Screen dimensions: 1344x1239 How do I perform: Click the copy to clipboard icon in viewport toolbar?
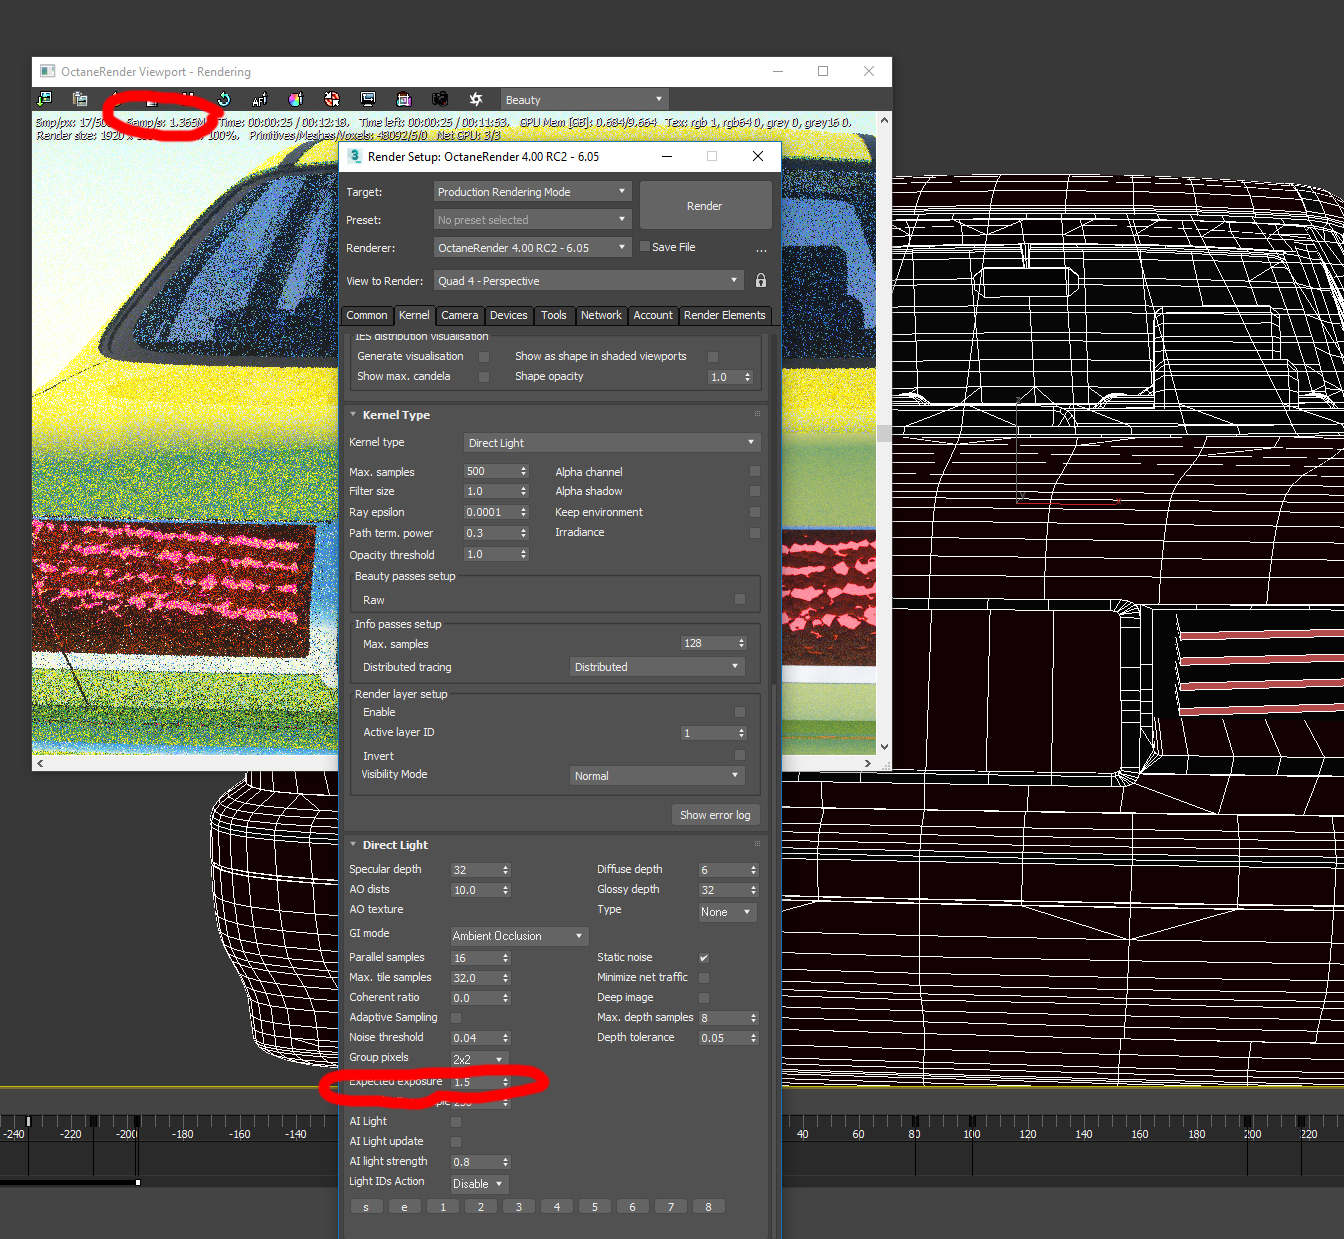[x=80, y=99]
